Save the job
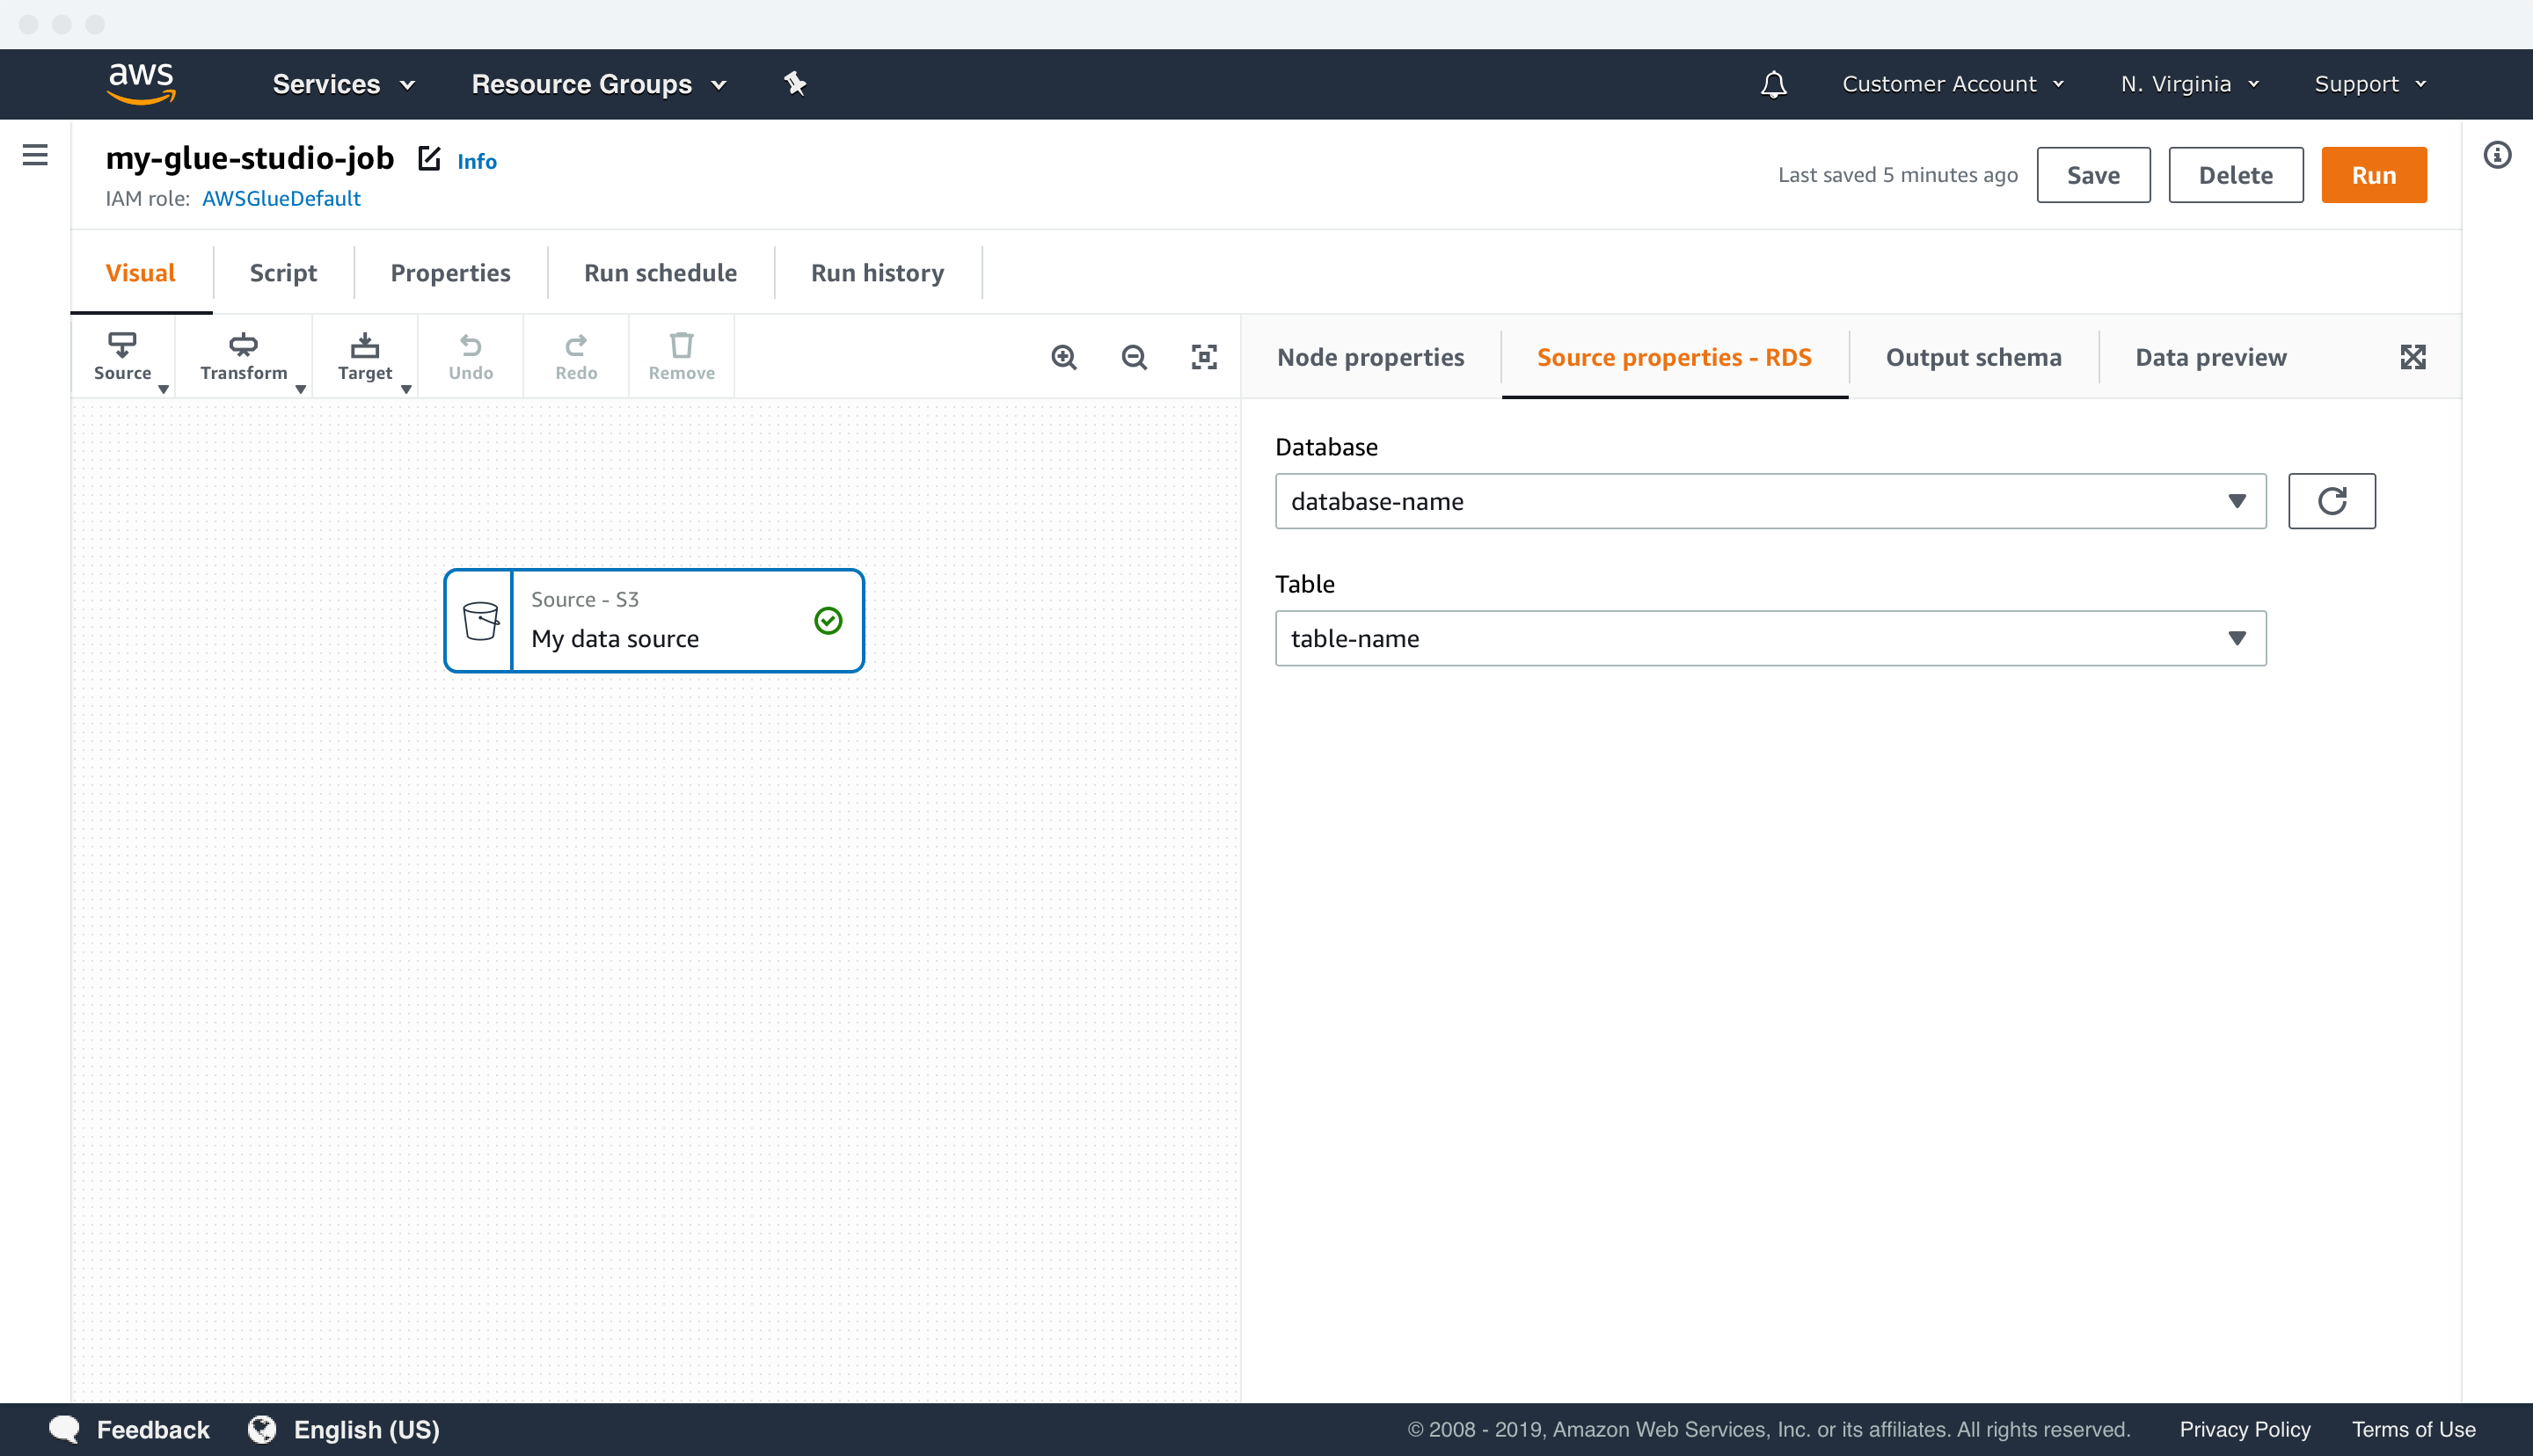The image size is (2533, 1456). tap(2093, 175)
